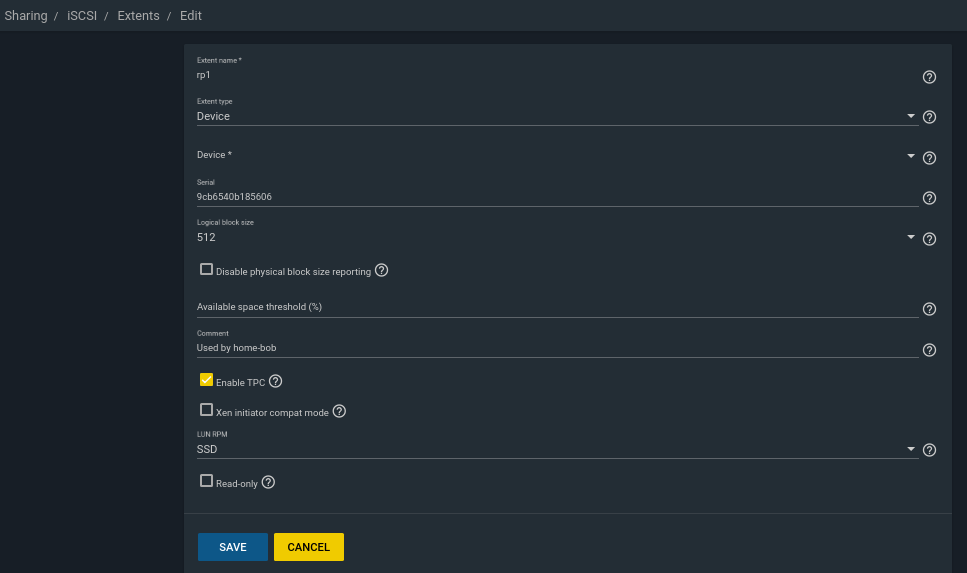967x573 pixels.
Task: Open LUN RPM dropdown set to SSD
Action: pos(557,449)
